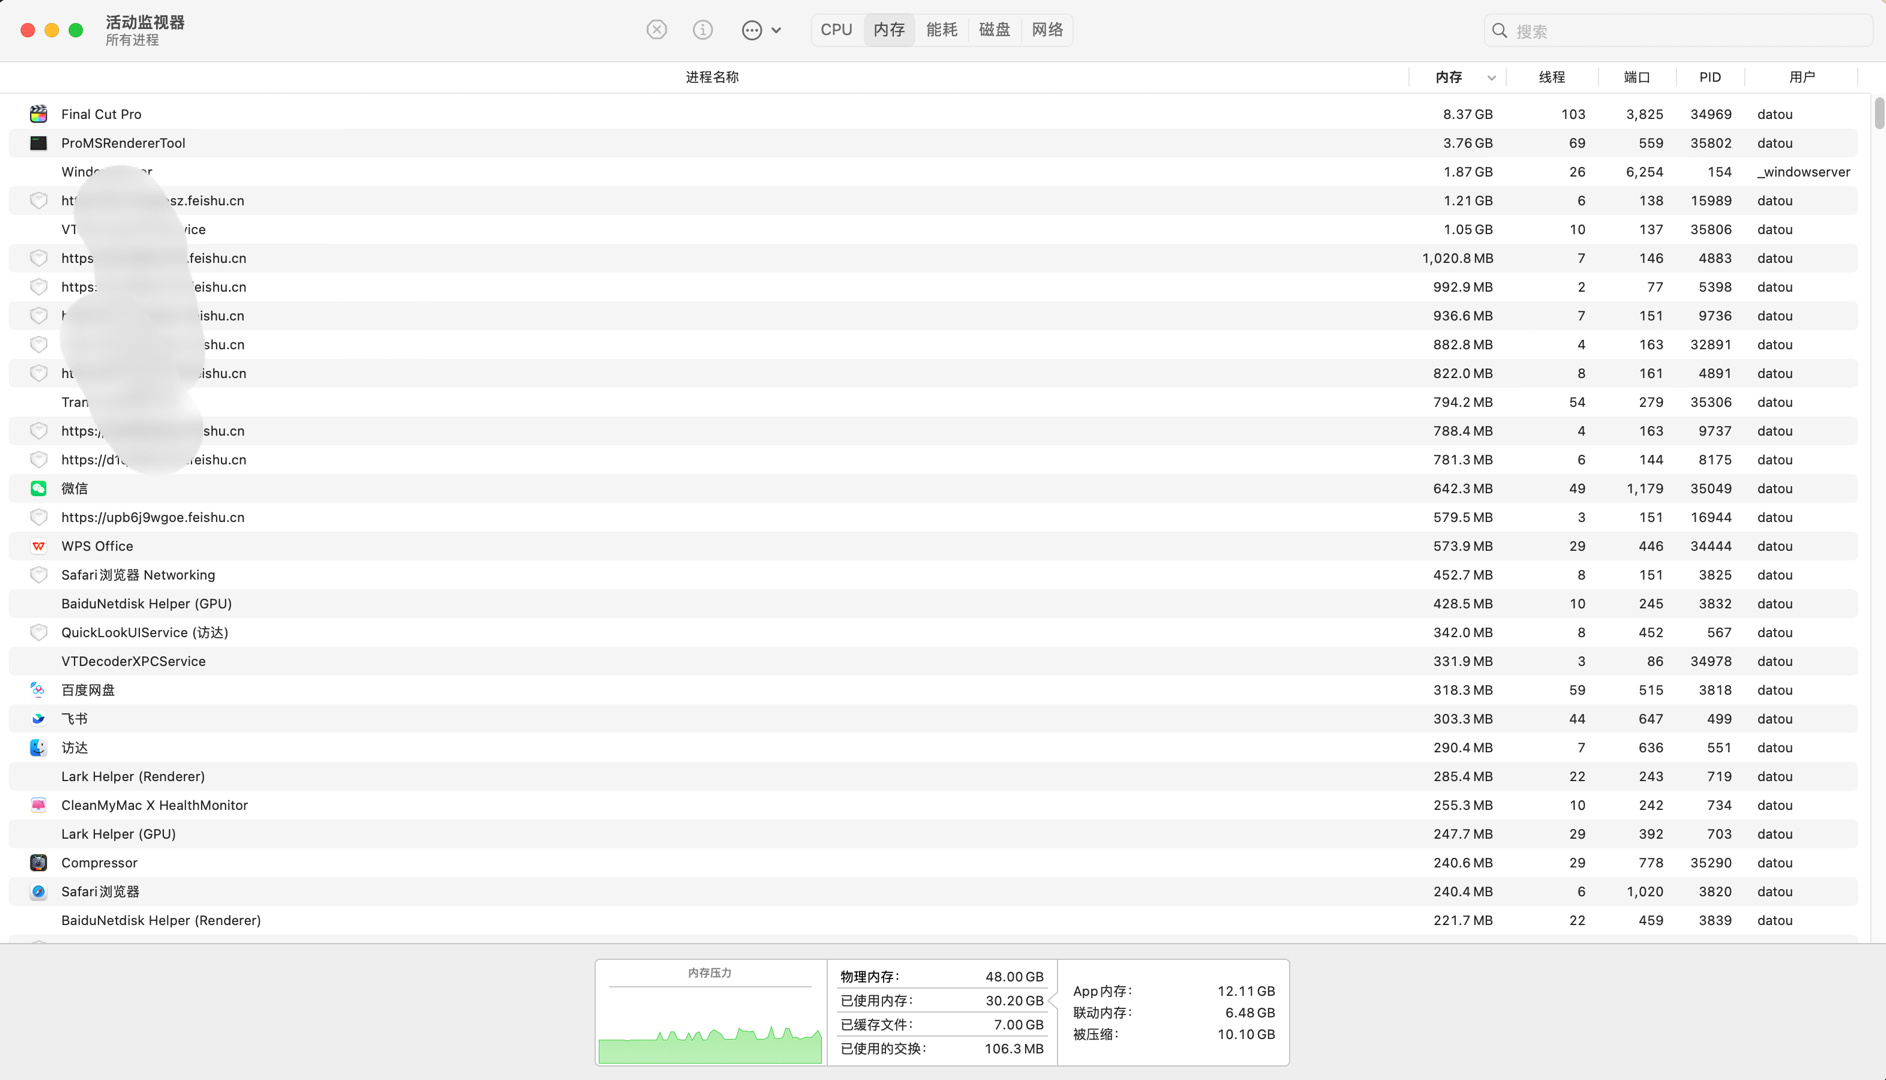Select the BaiduNetdisk Helper (Renderer) row
1886x1080 pixels.
tap(933, 921)
